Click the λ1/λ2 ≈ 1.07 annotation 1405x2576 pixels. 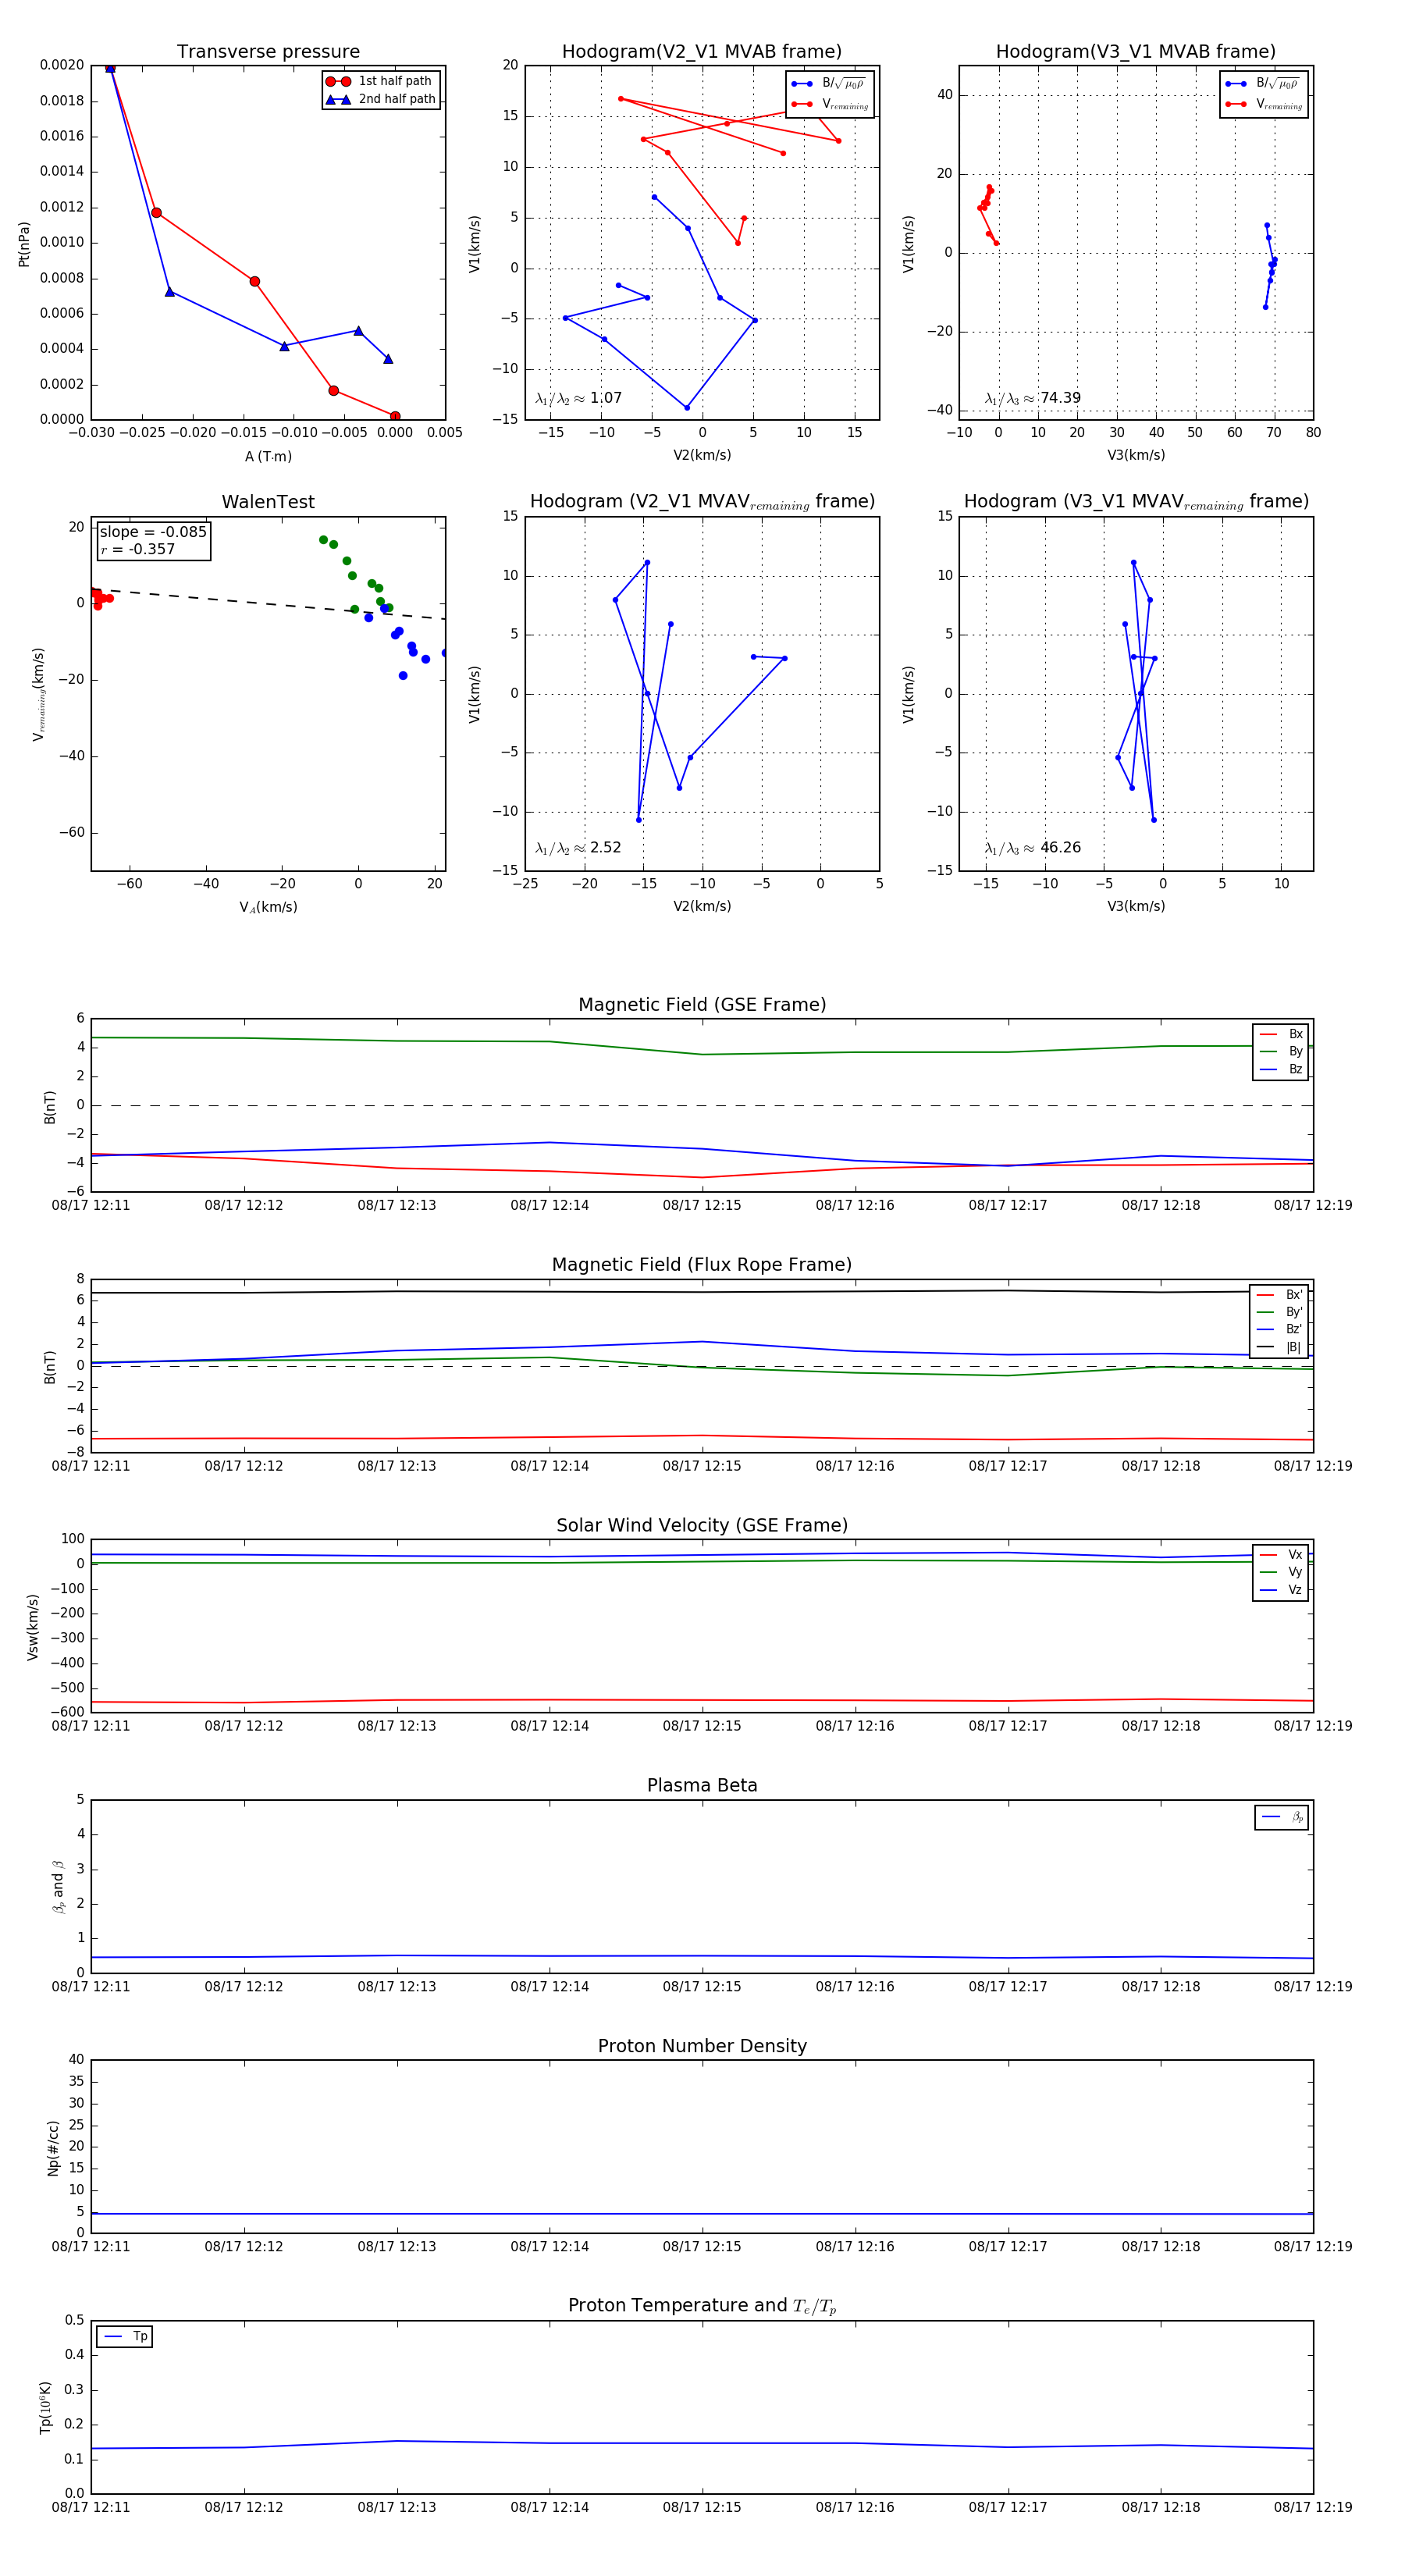coord(578,398)
